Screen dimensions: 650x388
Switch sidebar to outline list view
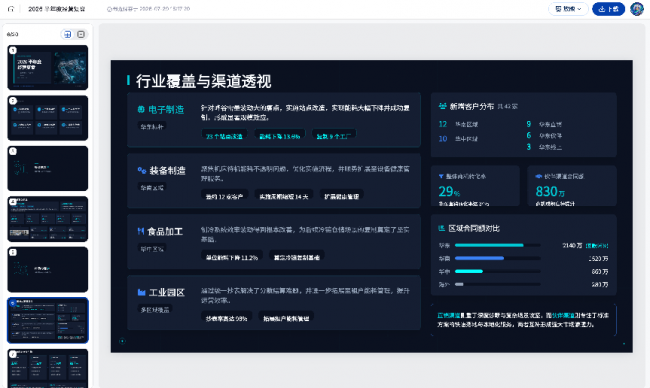pyautogui.click(x=81, y=34)
